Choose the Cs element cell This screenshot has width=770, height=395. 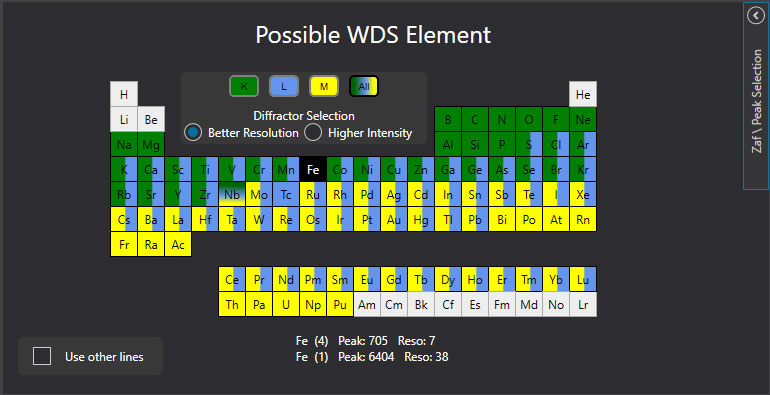point(124,220)
